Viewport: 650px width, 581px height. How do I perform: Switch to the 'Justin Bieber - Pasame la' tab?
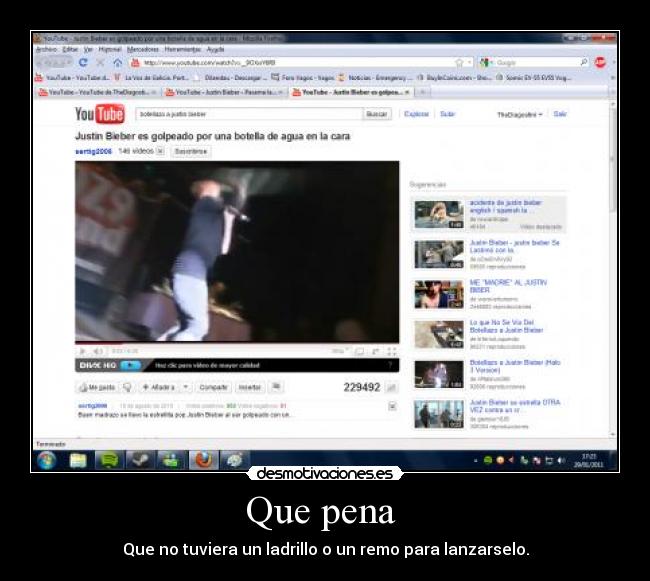click(x=224, y=92)
